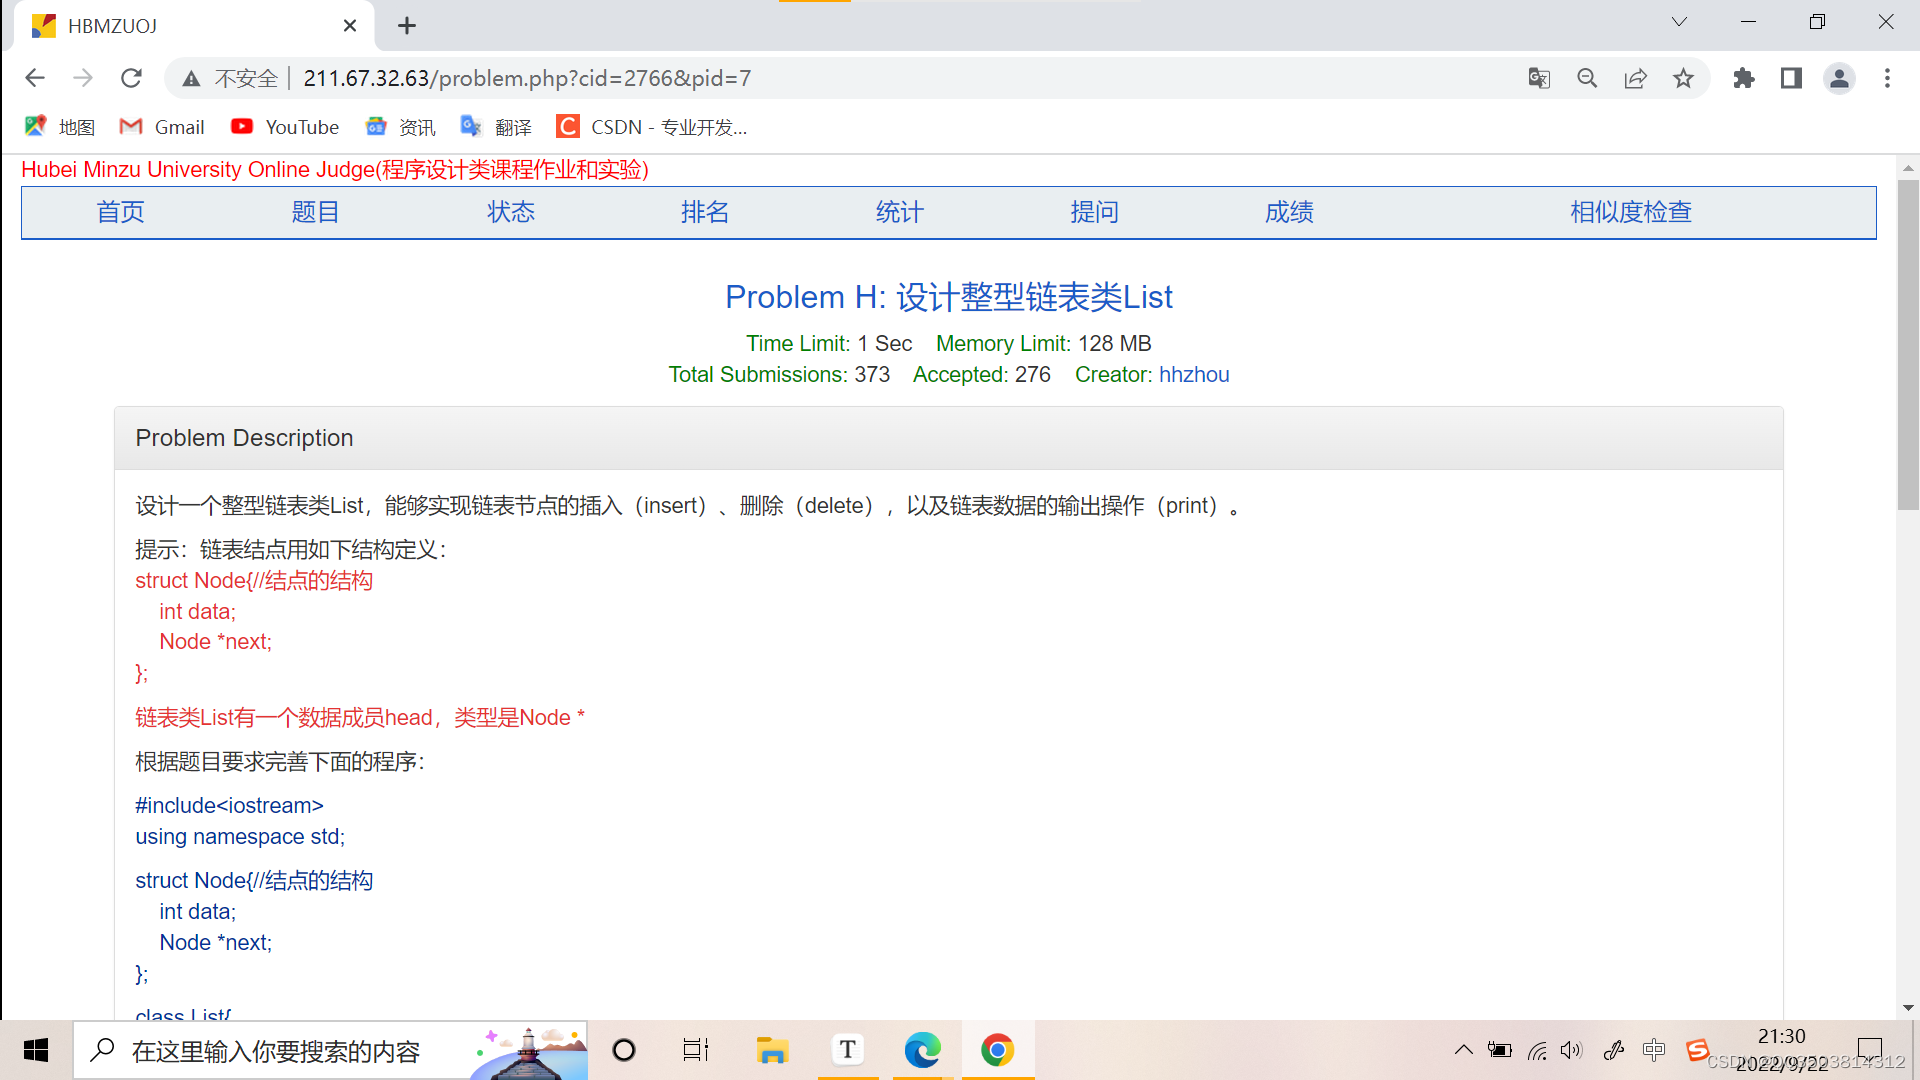Click the Problem Description panel header
Screen dimensions: 1920x1080
[949, 438]
